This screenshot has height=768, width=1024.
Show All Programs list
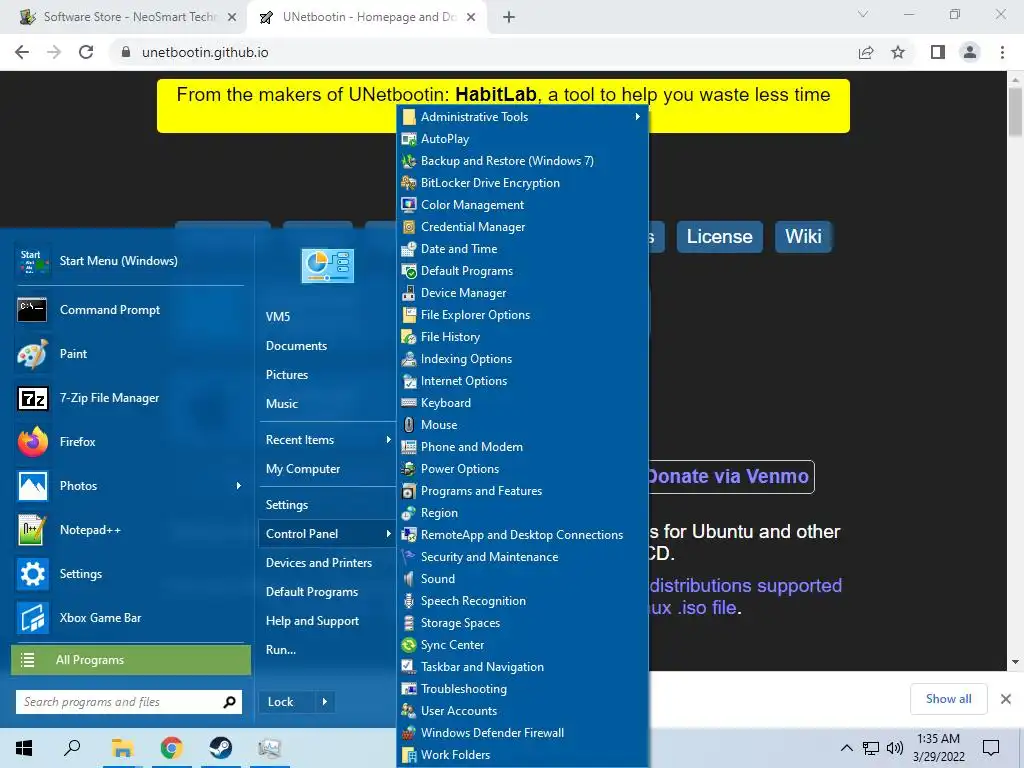[131, 660]
